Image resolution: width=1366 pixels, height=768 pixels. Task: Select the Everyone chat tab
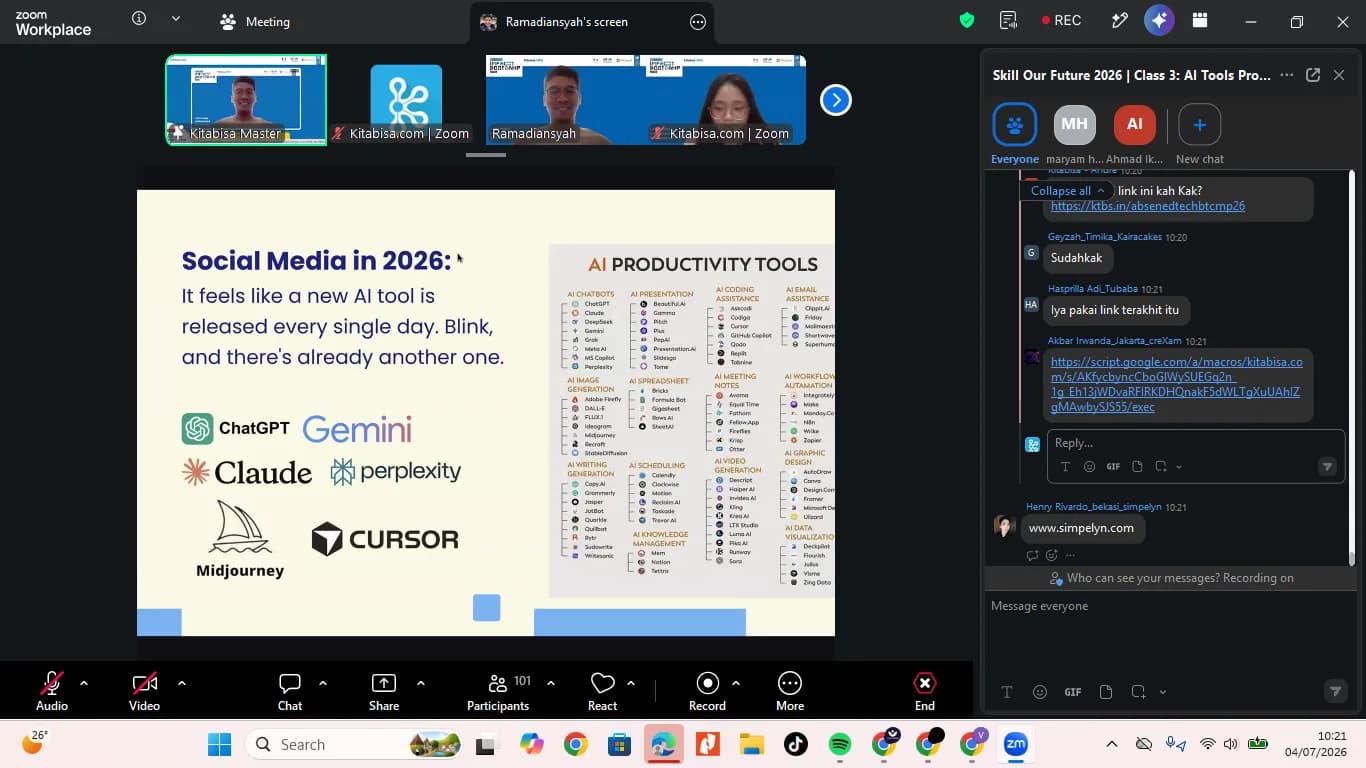tap(1014, 134)
